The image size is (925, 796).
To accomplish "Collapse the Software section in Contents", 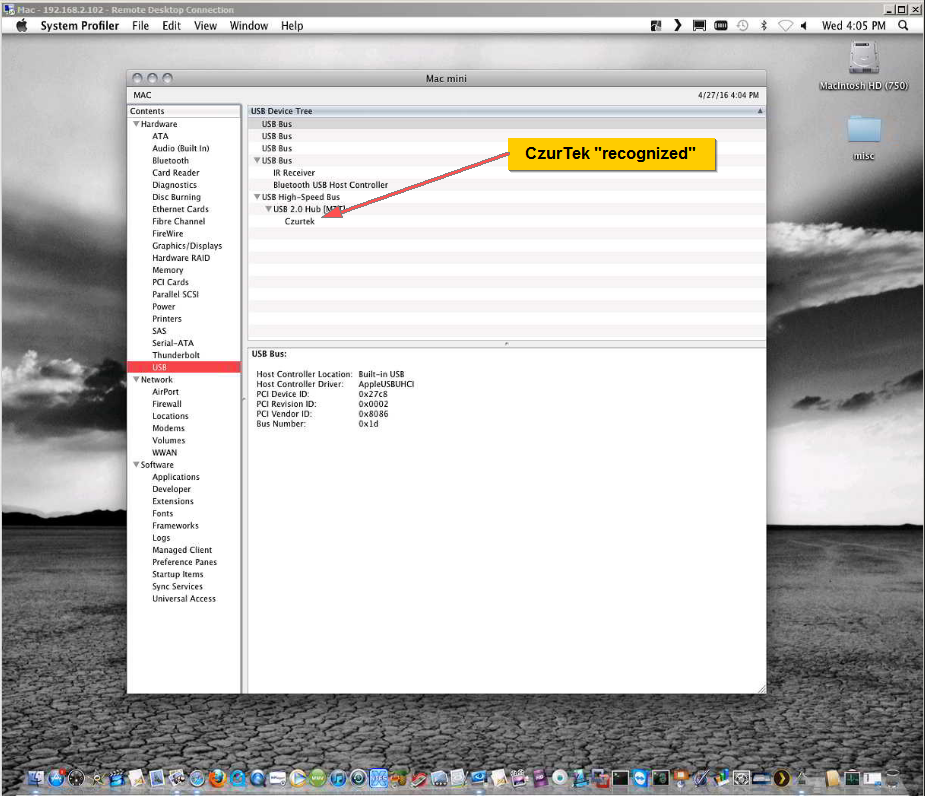I will pos(136,464).
